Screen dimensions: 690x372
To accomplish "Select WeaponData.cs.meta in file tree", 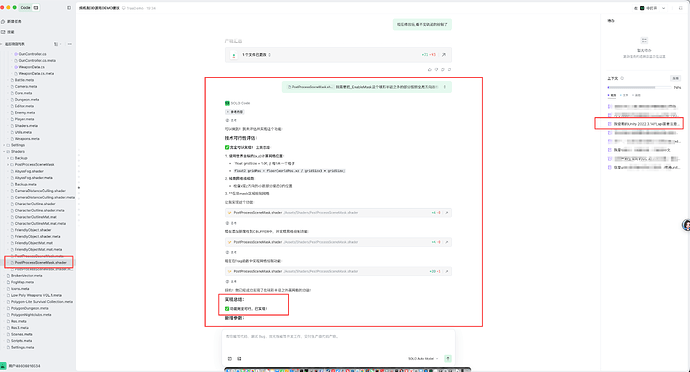I will coord(36,74).
